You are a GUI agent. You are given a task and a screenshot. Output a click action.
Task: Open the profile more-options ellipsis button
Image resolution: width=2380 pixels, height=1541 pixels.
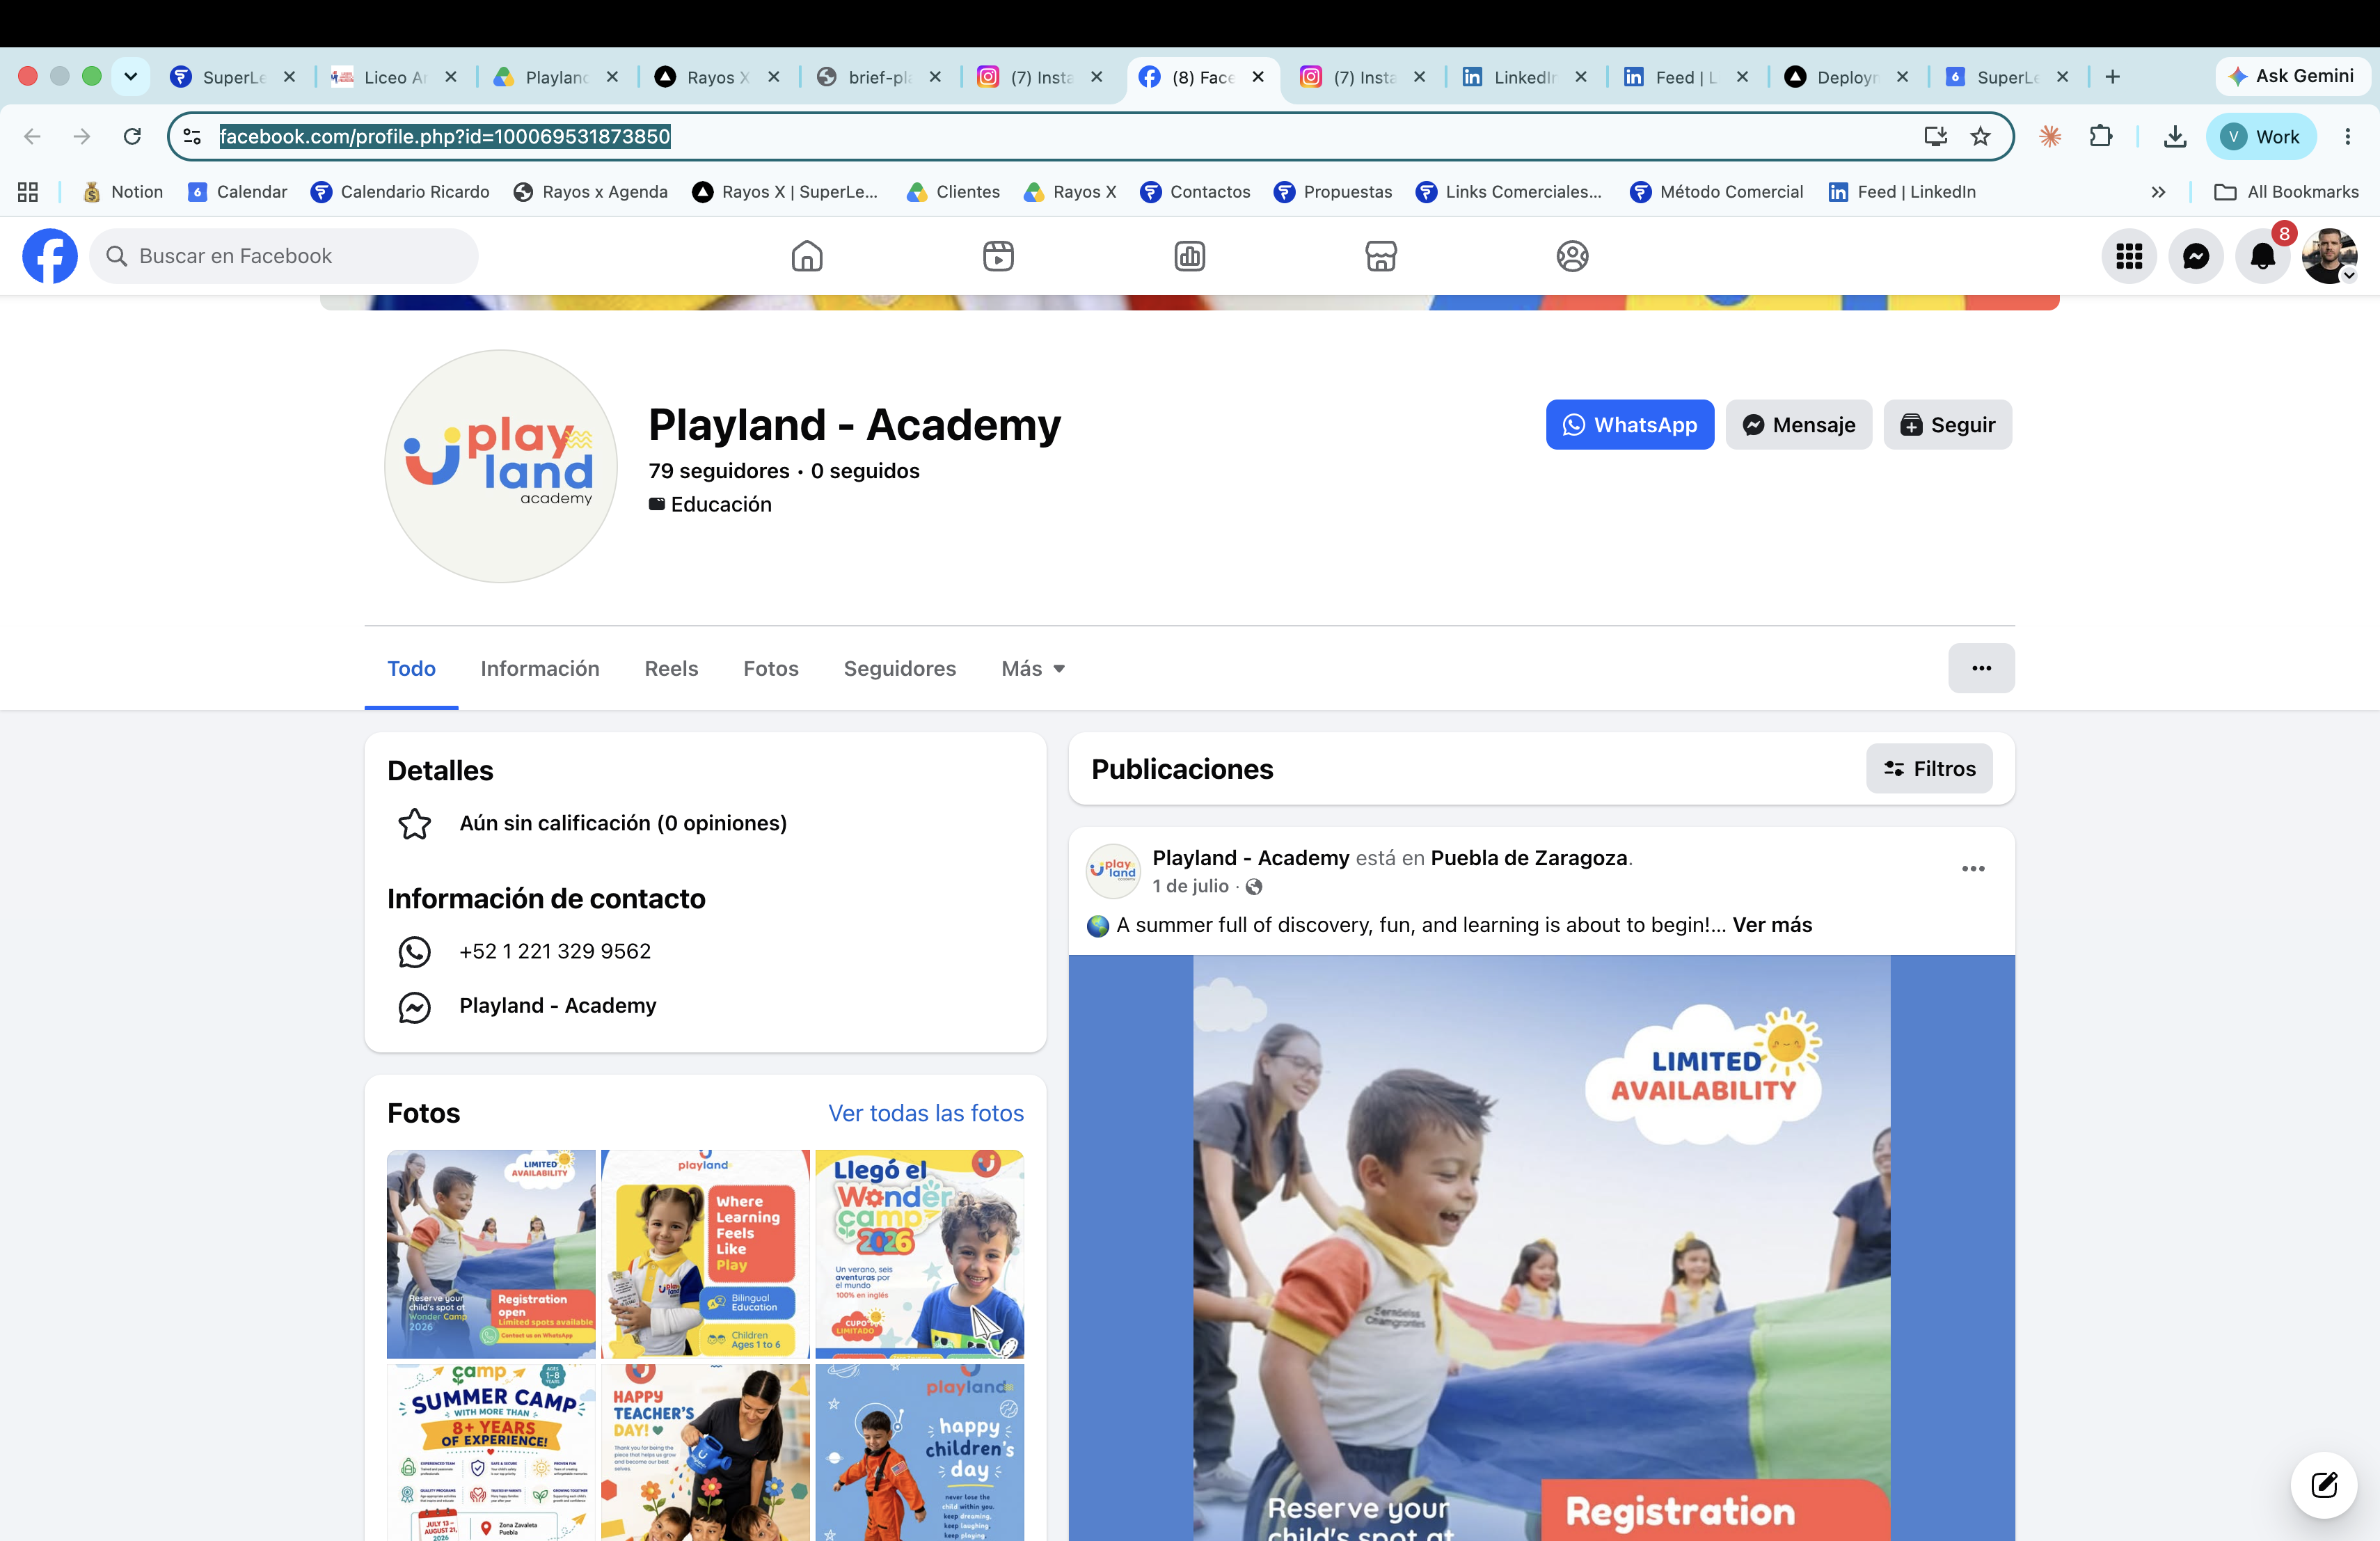[1981, 668]
